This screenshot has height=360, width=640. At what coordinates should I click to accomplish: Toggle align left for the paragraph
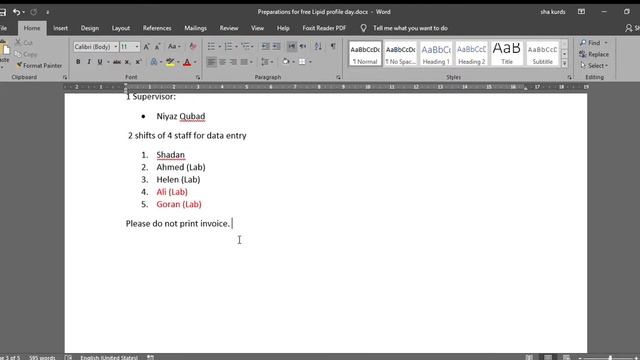[211, 62]
